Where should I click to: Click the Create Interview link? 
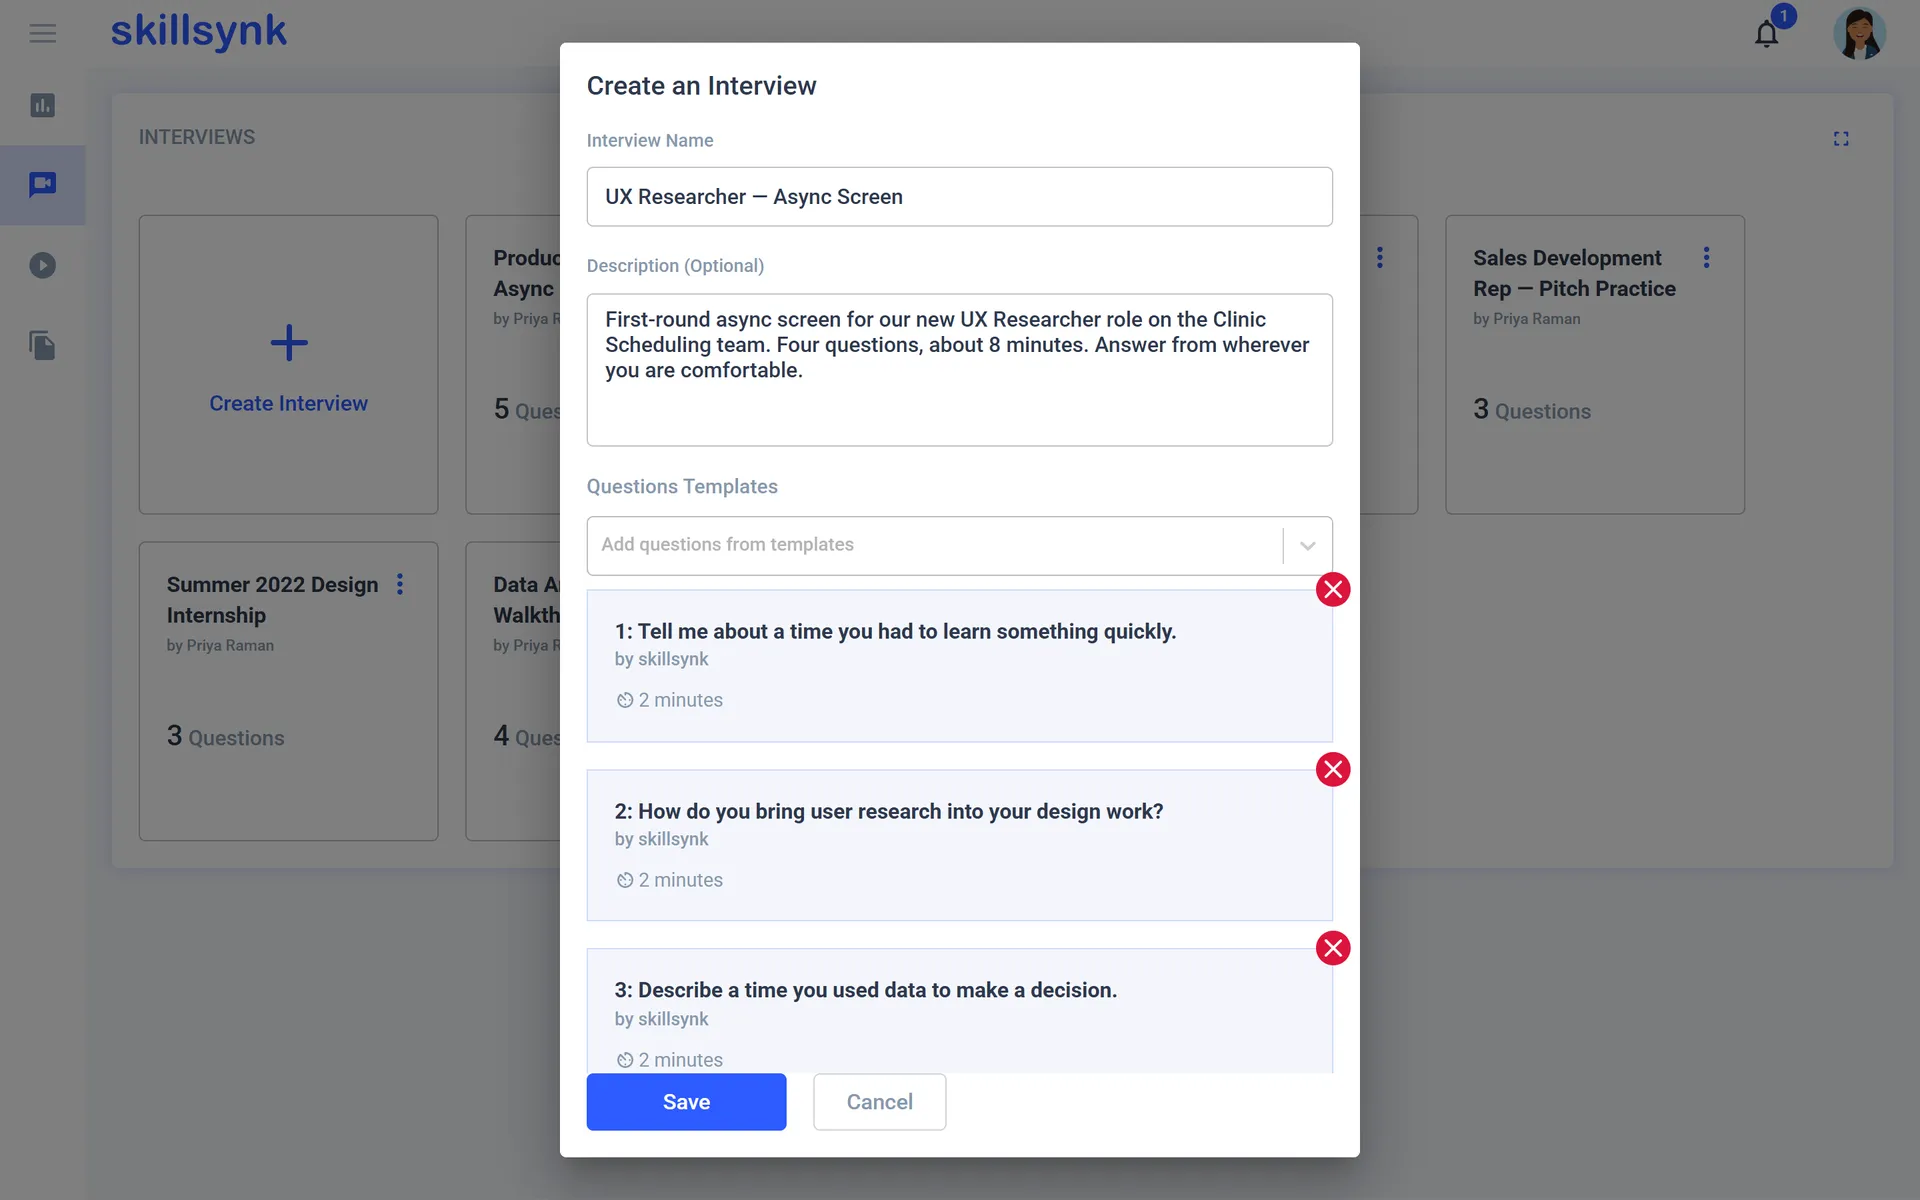[x=288, y=403]
